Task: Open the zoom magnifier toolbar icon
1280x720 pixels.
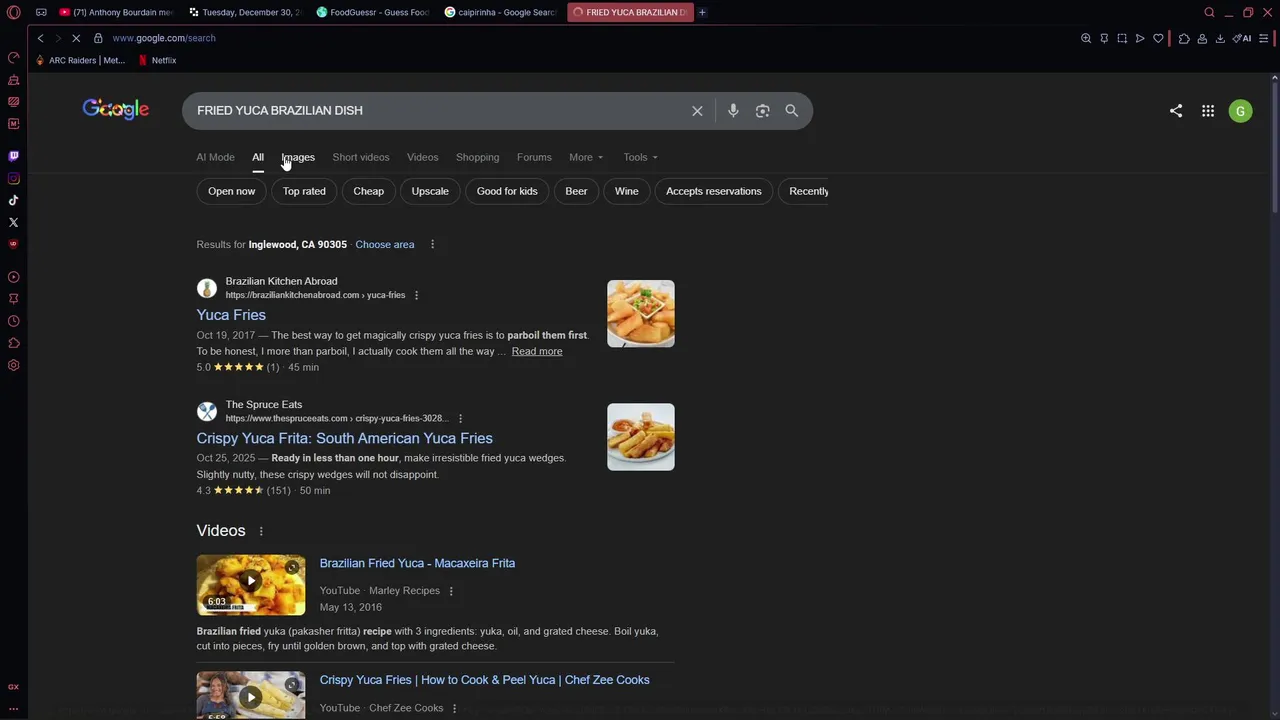Action: click(1086, 38)
